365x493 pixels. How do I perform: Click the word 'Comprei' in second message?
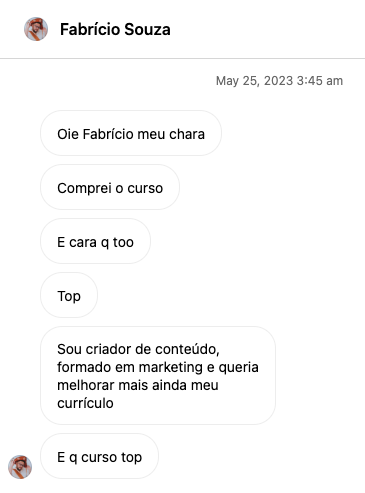84,188
